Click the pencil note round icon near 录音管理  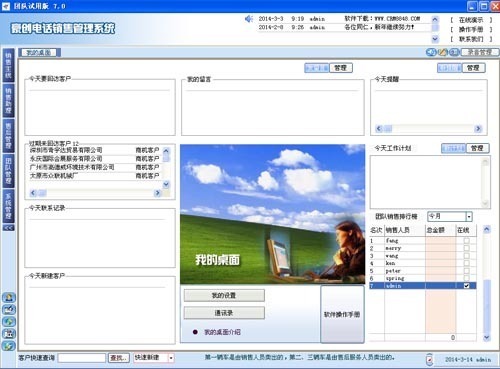point(443,52)
